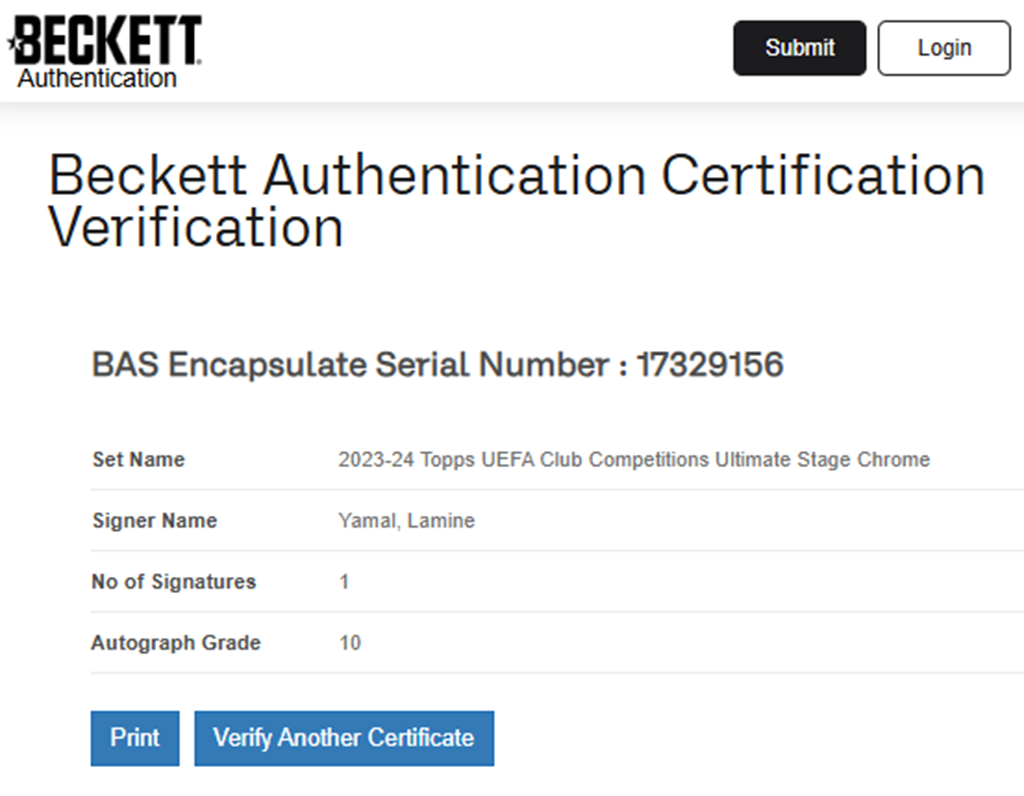
Task: Click the word Verification in the page title
Action: [x=196, y=228]
